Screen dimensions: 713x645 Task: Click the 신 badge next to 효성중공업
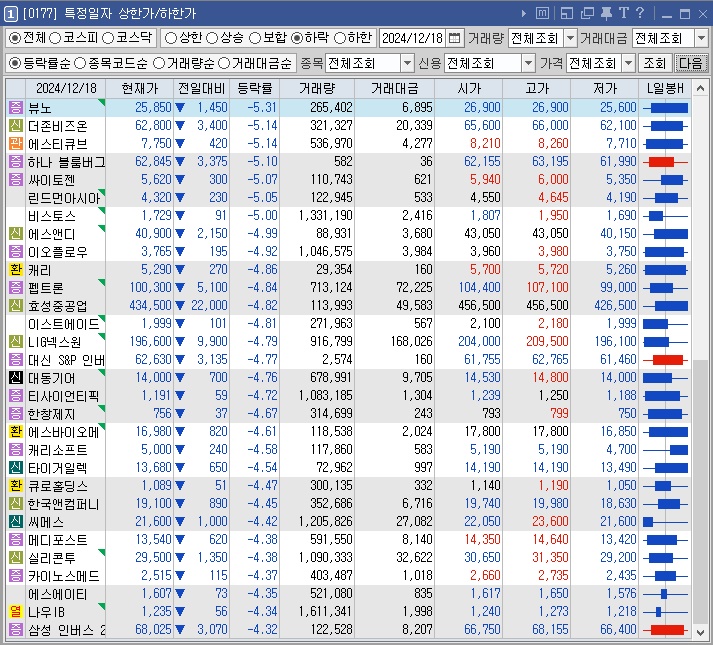(15, 306)
